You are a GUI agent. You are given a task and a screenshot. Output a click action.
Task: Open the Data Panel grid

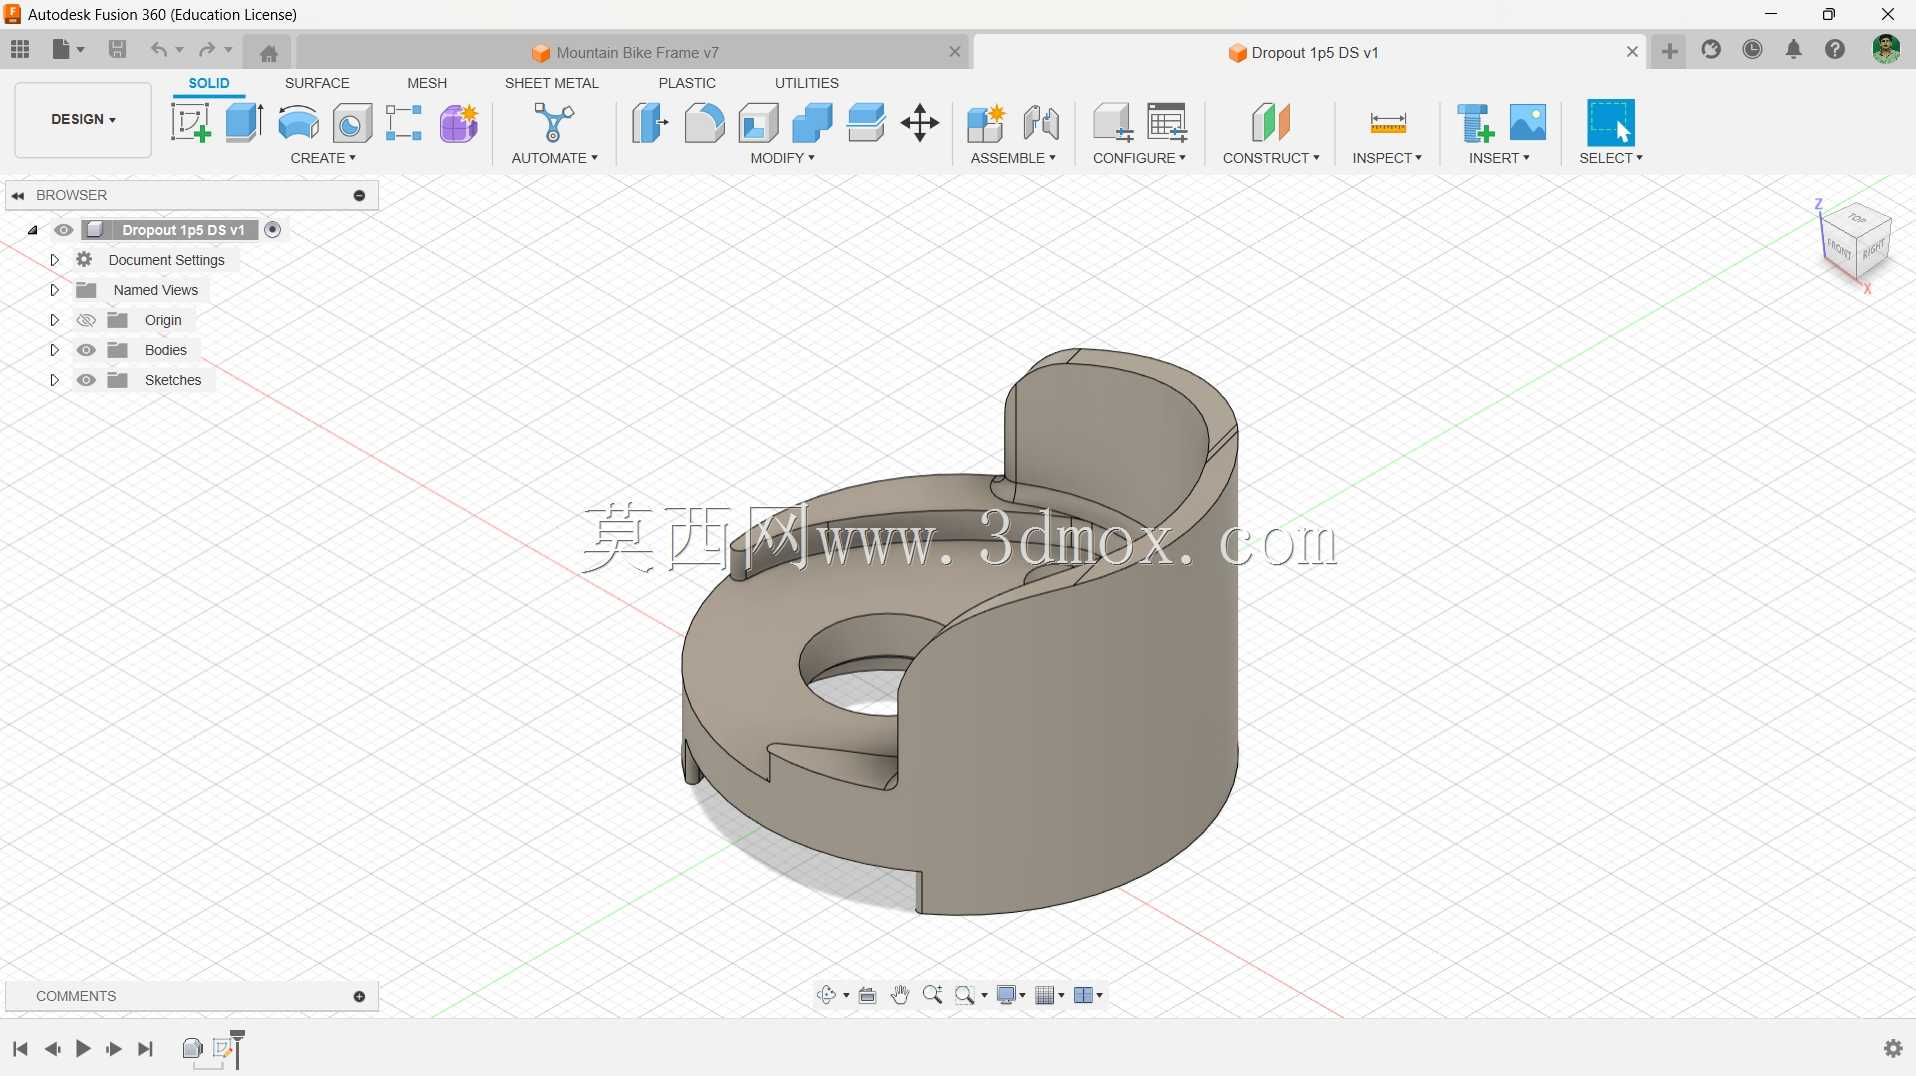[x=20, y=49]
